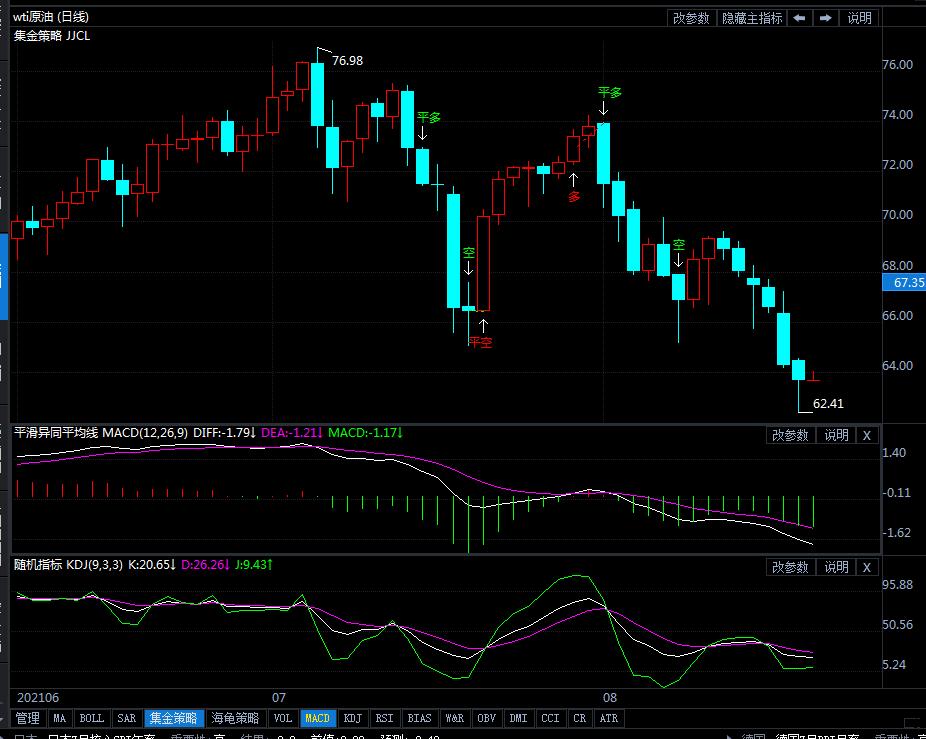This screenshot has width=926, height=739.
Task: Close the MACD panel with X
Action: pos(867,435)
